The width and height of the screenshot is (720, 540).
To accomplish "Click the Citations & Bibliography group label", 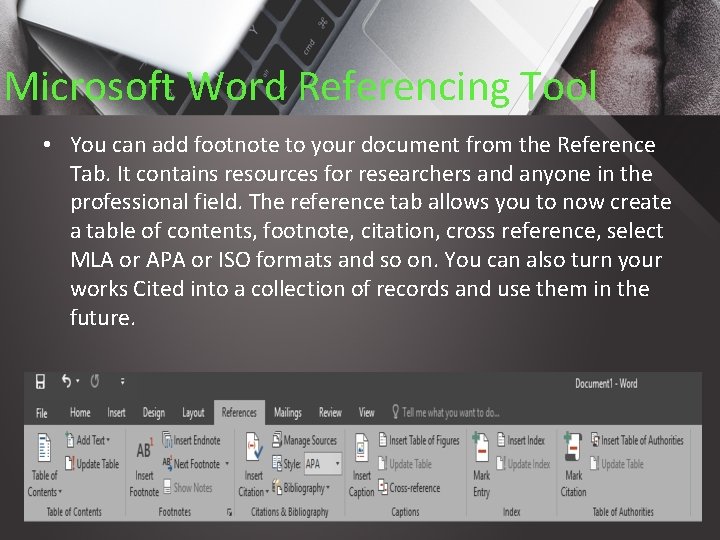I will (289, 512).
